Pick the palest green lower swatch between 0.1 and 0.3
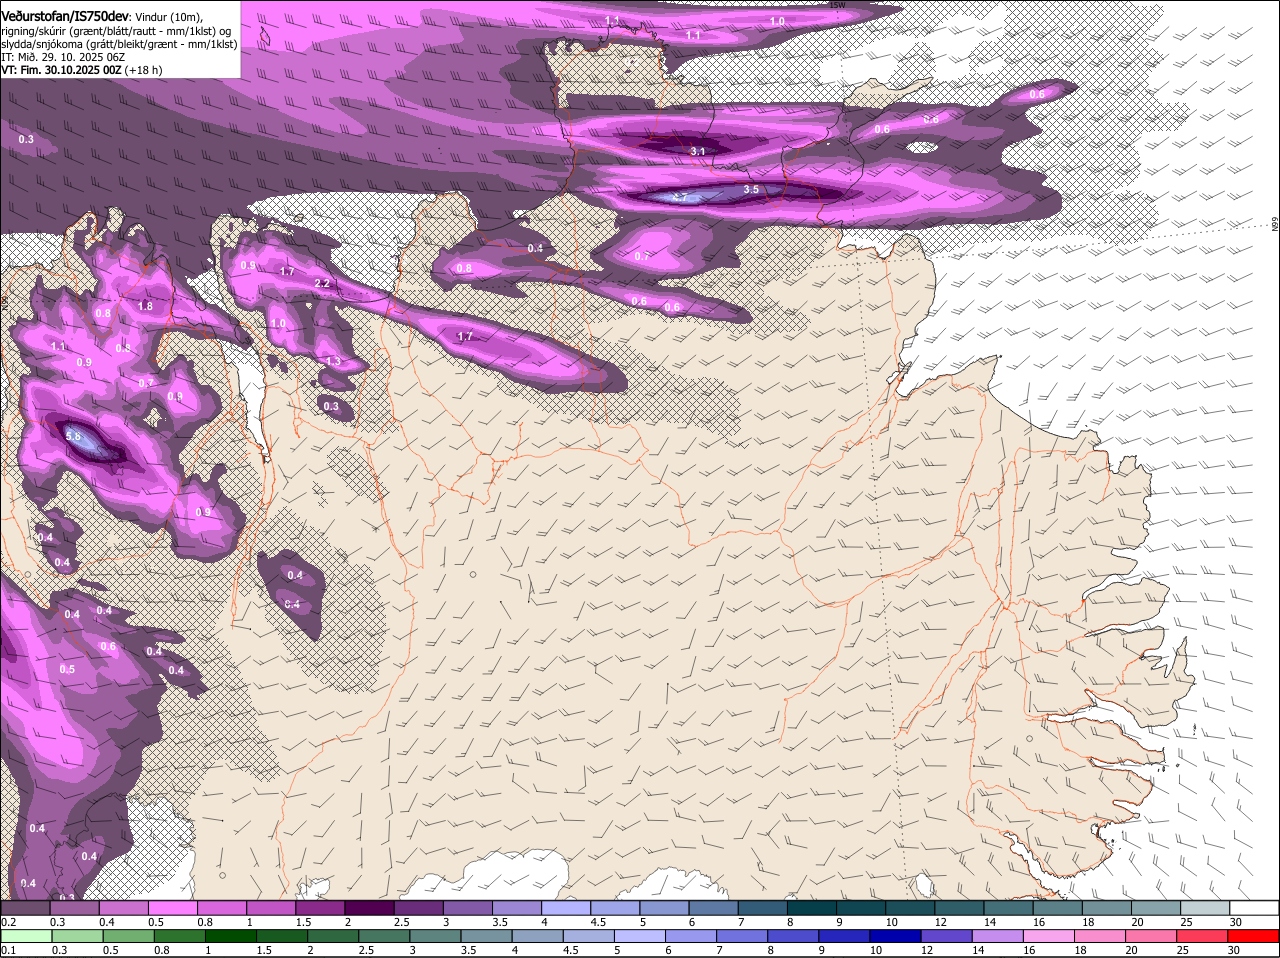 point(25,935)
